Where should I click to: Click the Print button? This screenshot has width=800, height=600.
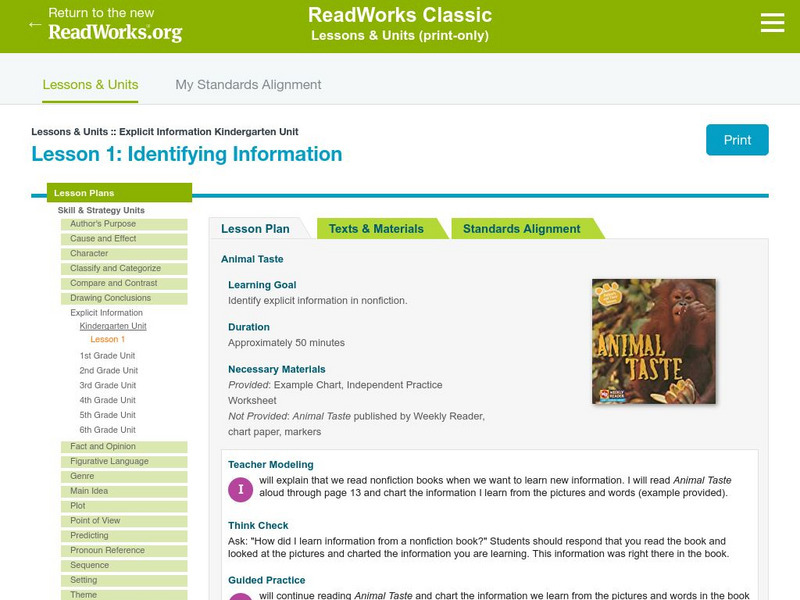click(x=737, y=140)
